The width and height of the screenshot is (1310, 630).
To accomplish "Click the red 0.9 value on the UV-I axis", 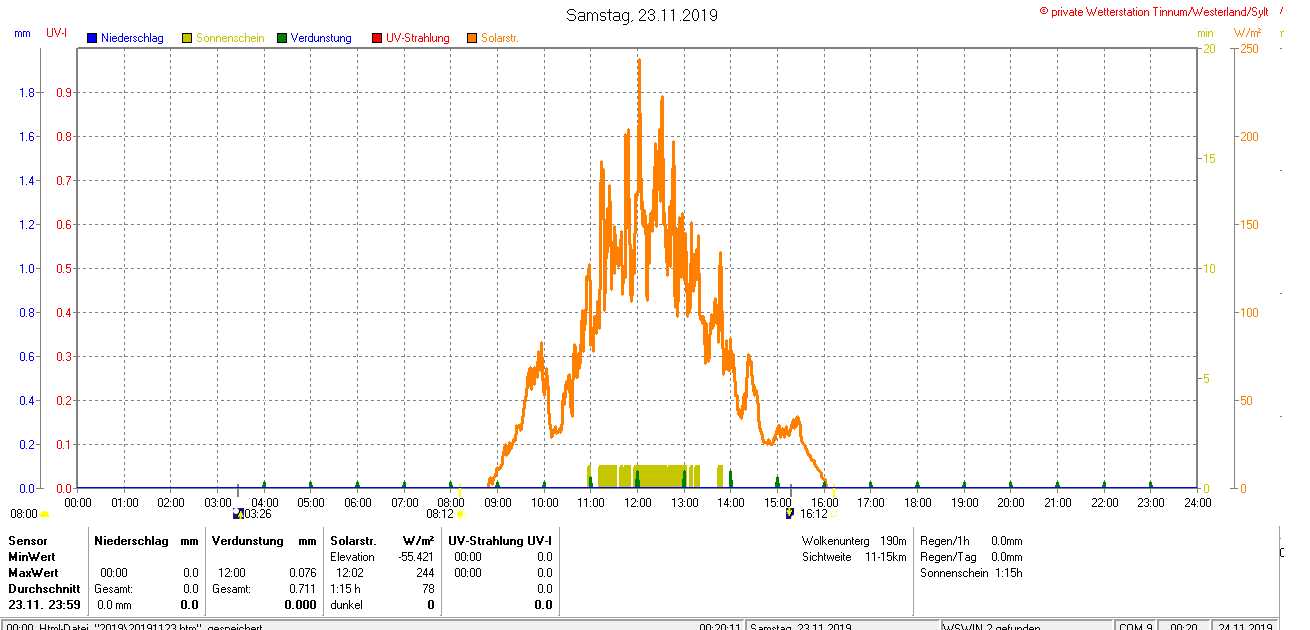I will point(63,93).
